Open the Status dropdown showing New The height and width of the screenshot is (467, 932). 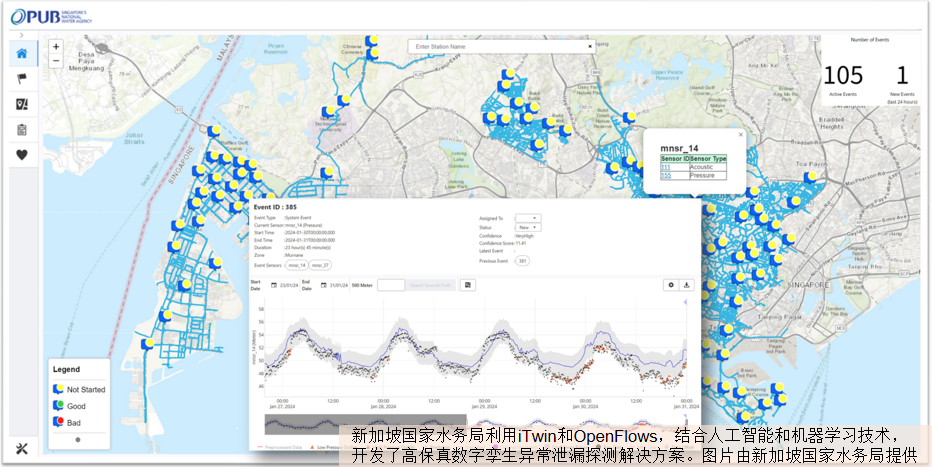pyautogui.click(x=528, y=227)
